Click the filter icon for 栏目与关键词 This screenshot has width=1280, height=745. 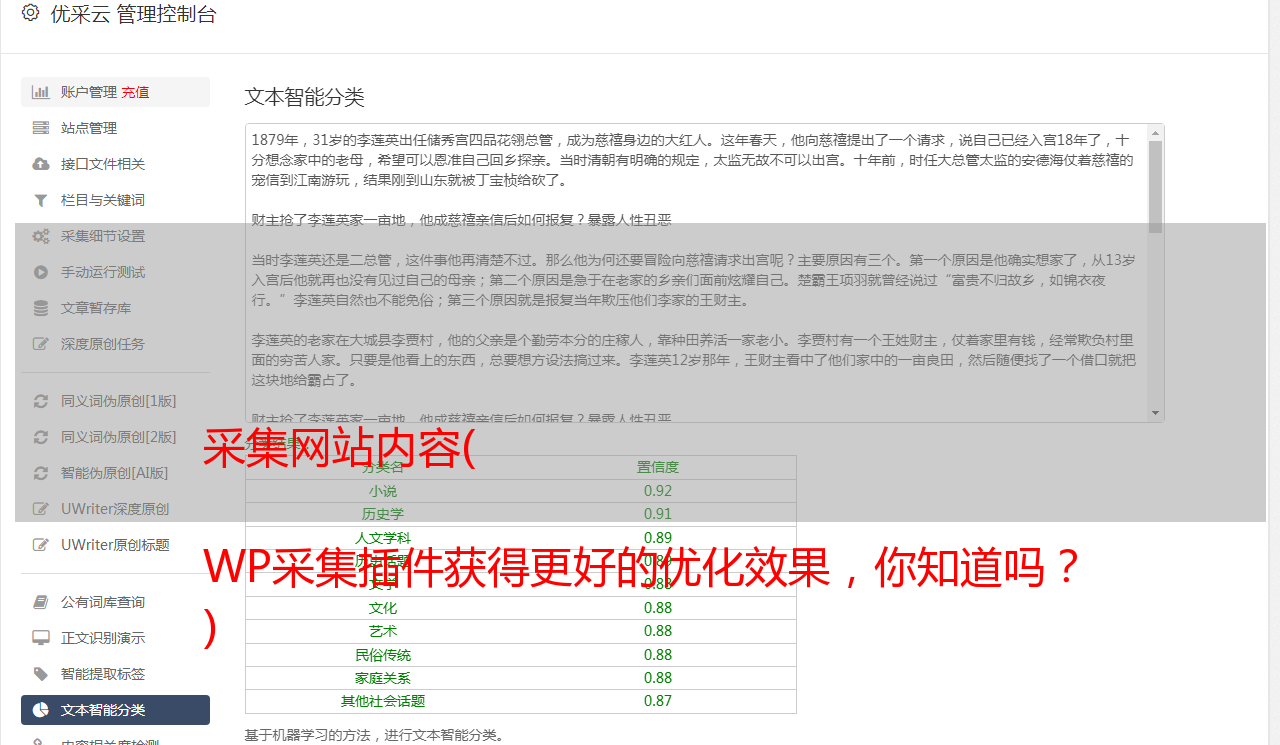41,200
